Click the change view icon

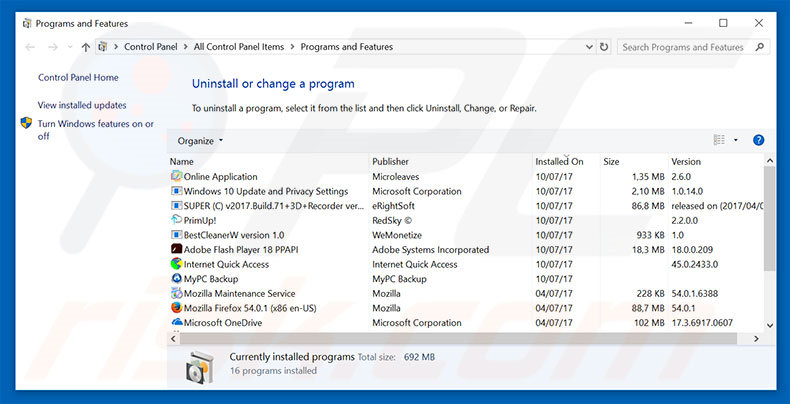pyautogui.click(x=719, y=141)
